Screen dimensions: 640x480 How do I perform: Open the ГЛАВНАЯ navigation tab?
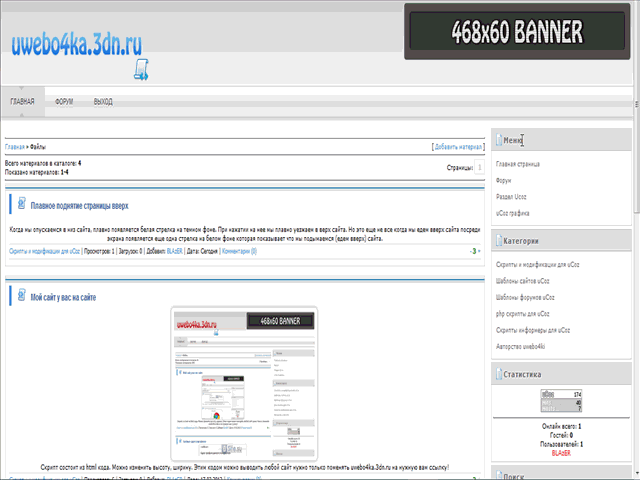point(22,102)
